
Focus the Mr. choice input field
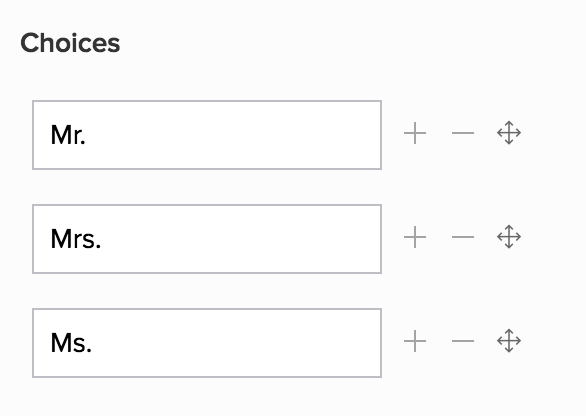coord(207,135)
